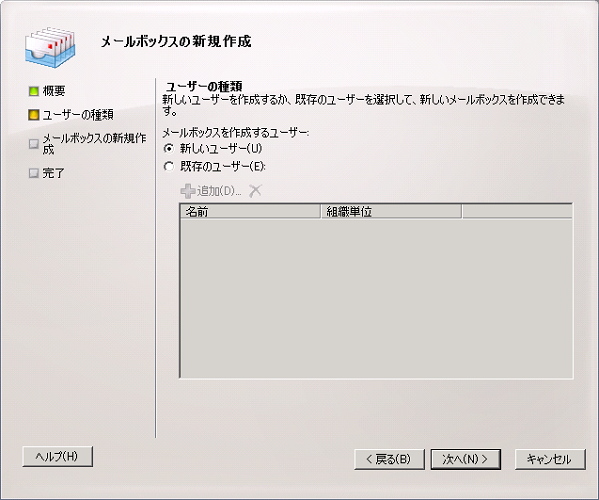
Task: Click the 名前 column header
Action: (250, 211)
